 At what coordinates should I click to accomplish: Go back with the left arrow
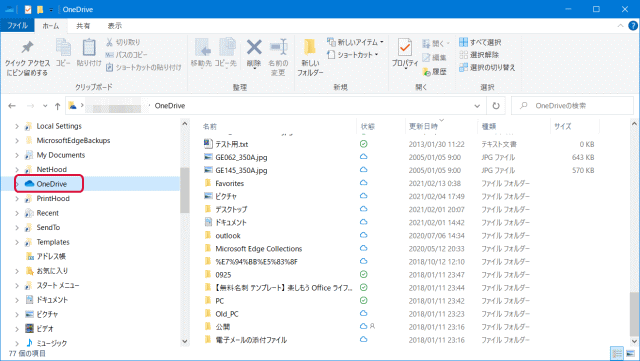click(x=12, y=106)
